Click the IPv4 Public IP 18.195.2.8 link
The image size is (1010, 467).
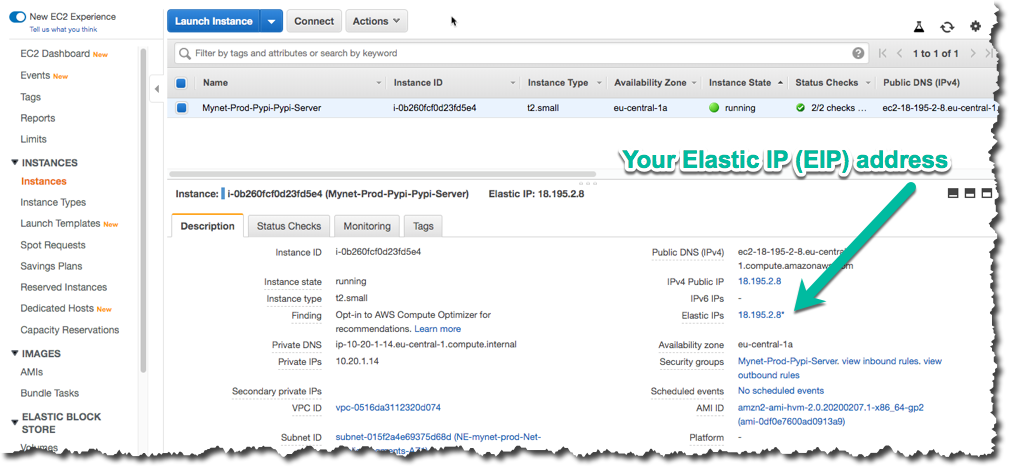click(759, 281)
